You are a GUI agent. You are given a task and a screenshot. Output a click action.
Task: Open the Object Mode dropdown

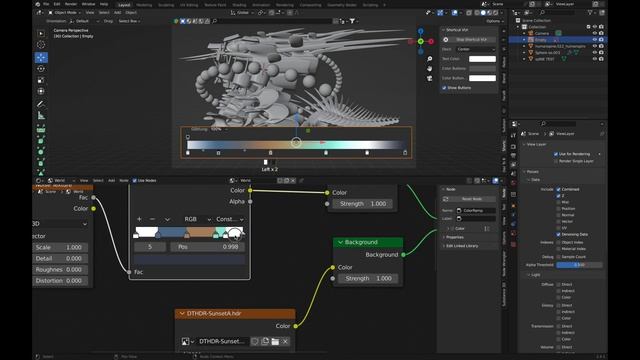click(65, 13)
